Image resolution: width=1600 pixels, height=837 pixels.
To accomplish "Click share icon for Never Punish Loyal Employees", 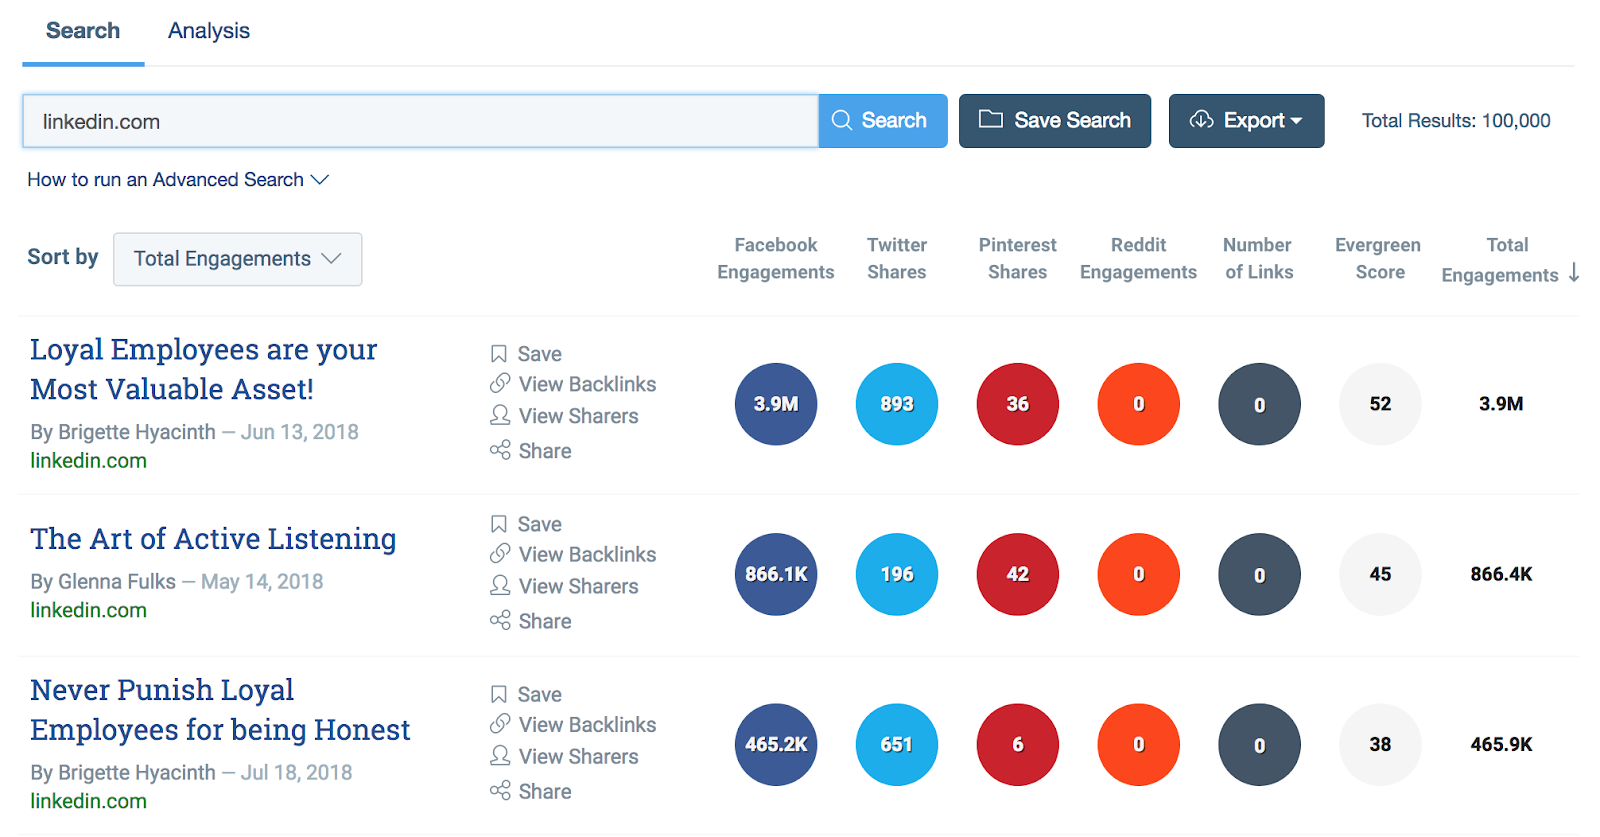I will [500, 790].
